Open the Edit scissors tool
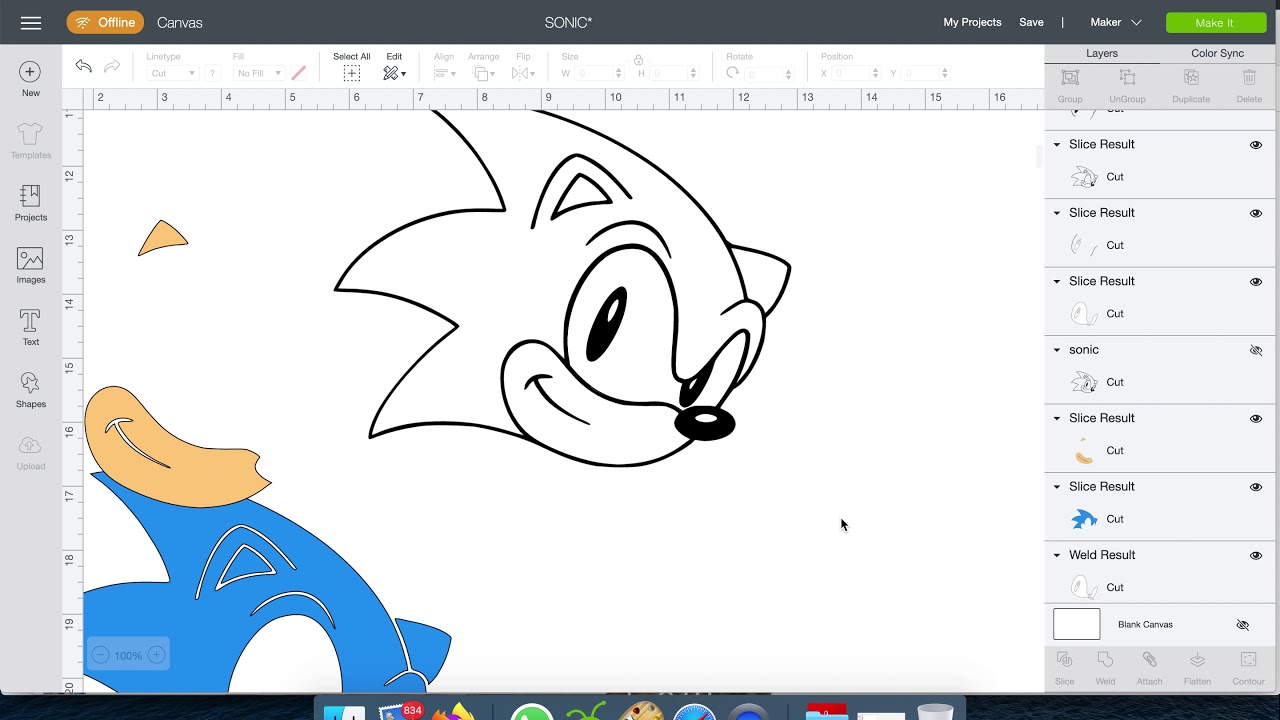 pyautogui.click(x=391, y=73)
